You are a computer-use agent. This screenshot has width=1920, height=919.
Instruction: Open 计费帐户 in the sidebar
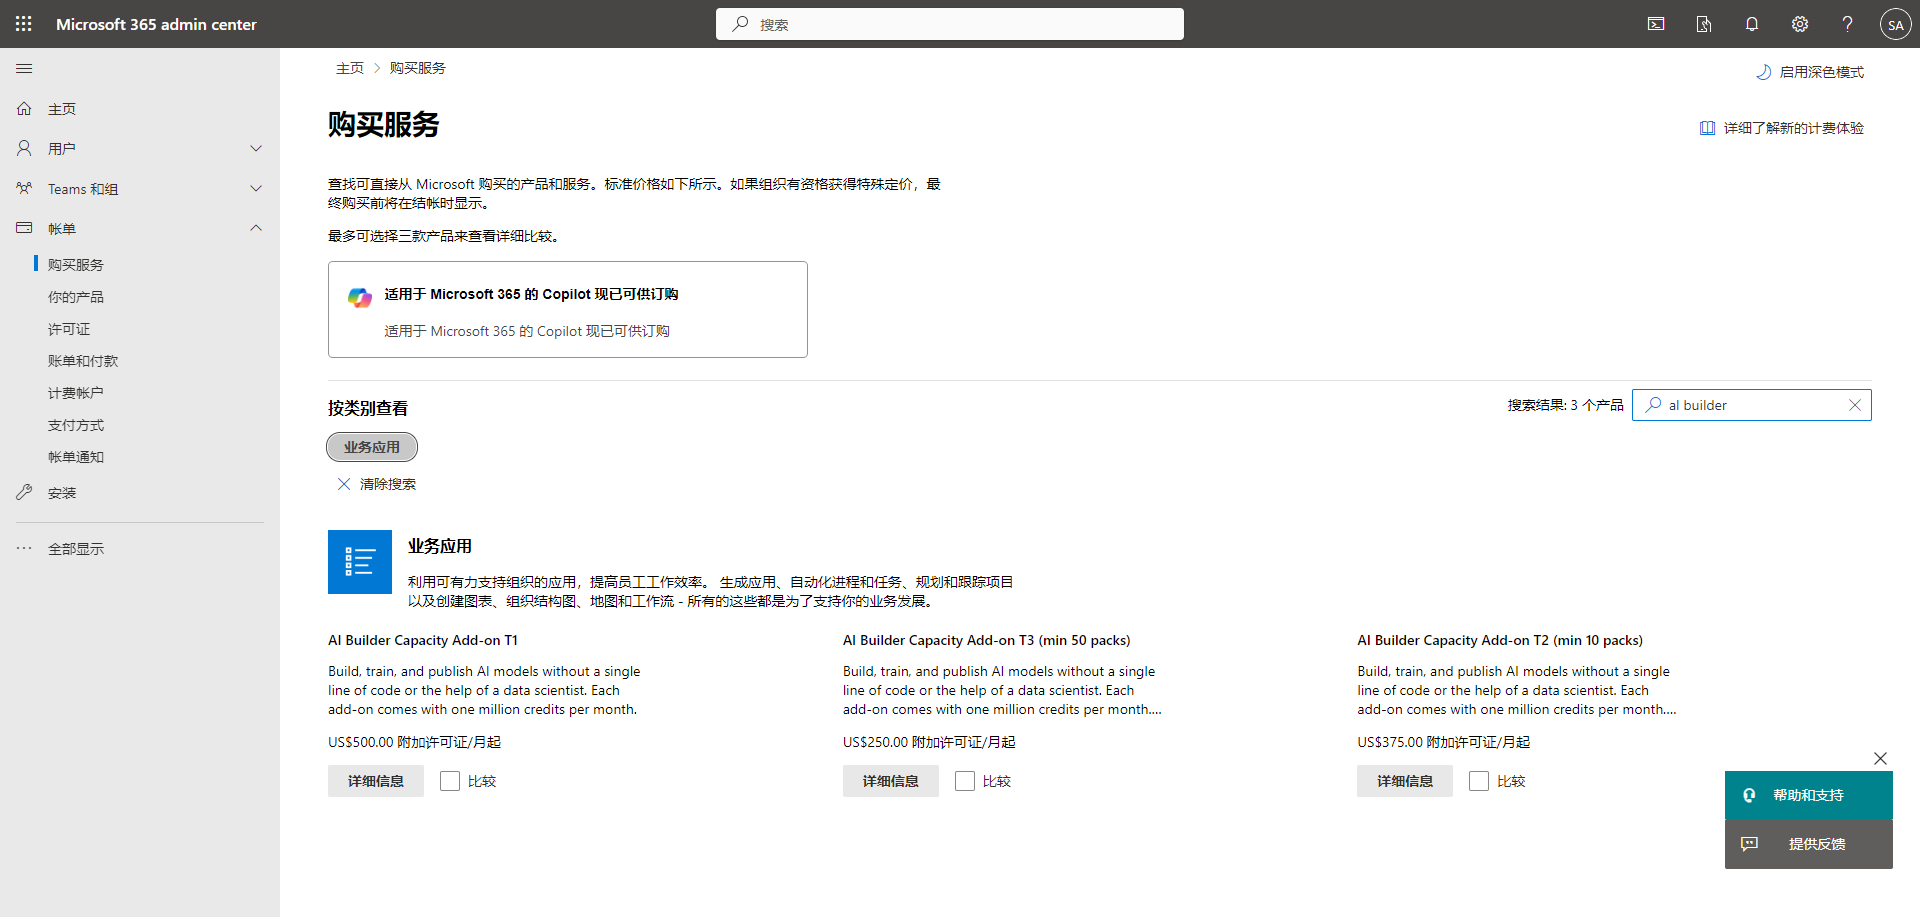(x=76, y=393)
